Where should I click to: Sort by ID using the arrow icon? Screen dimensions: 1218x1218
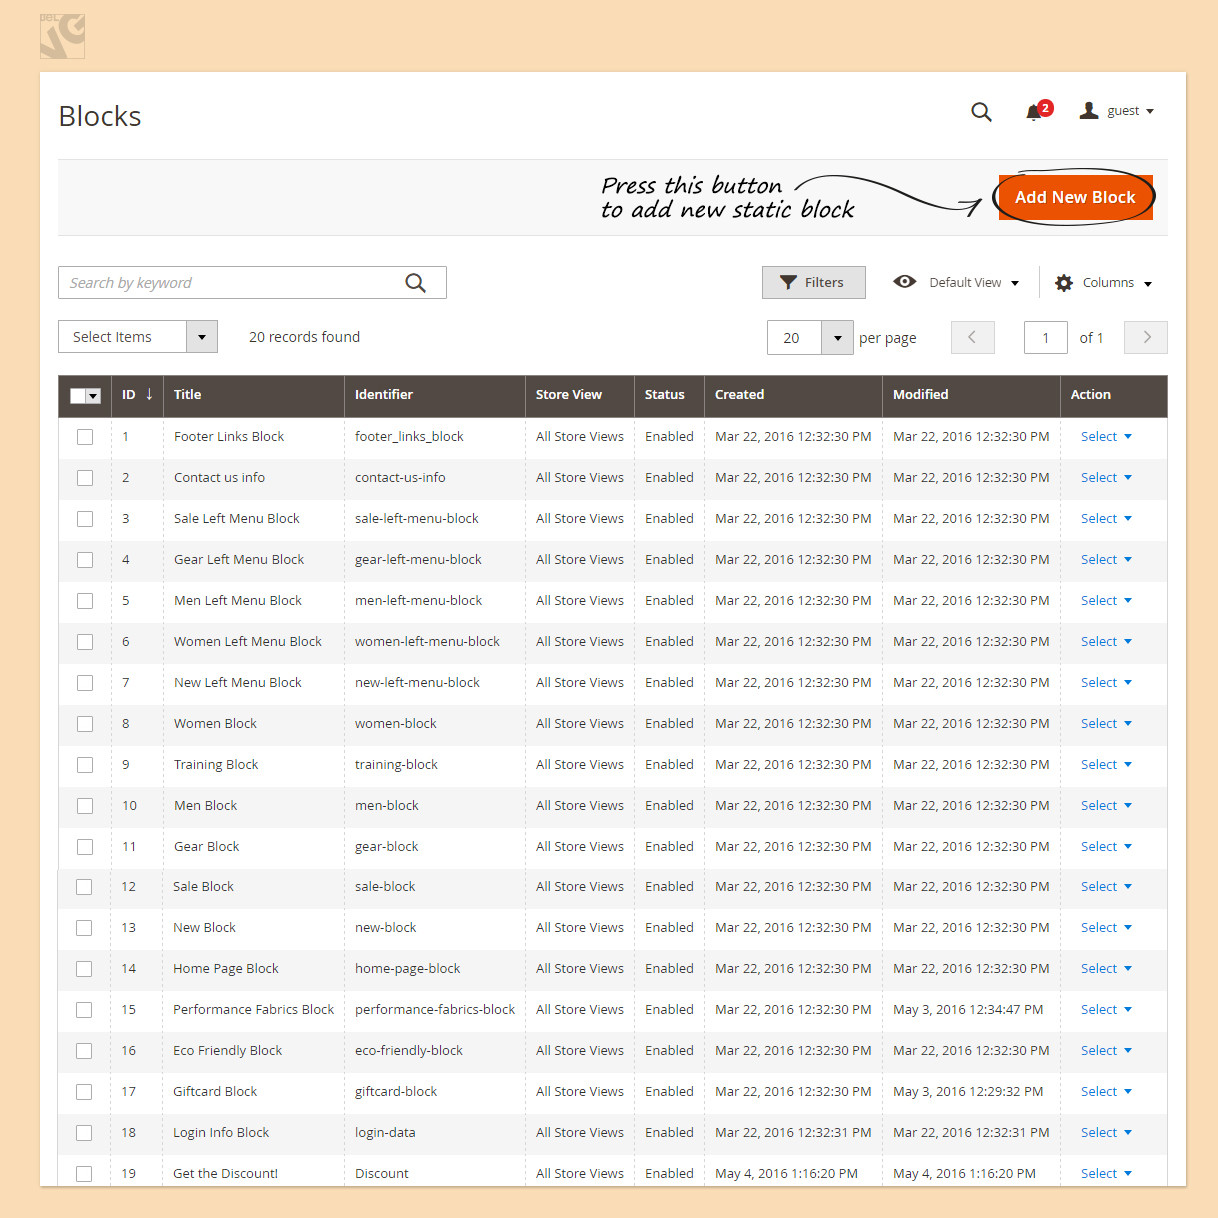tap(149, 394)
